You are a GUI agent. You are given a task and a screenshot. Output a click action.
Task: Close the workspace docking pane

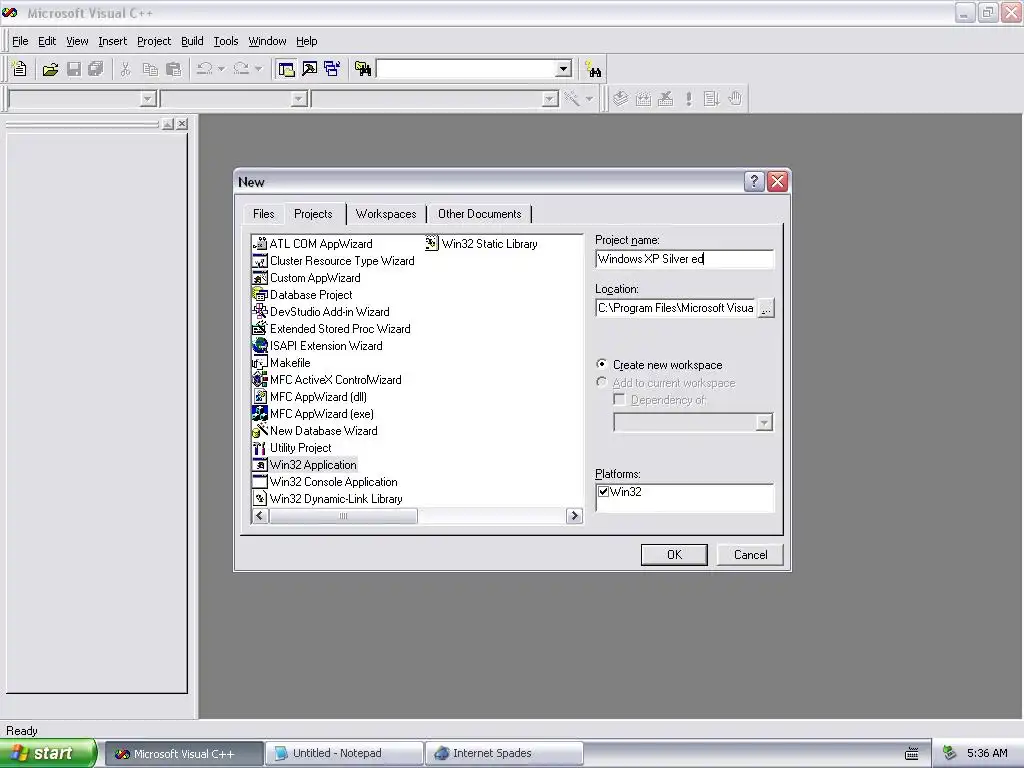[x=182, y=123]
